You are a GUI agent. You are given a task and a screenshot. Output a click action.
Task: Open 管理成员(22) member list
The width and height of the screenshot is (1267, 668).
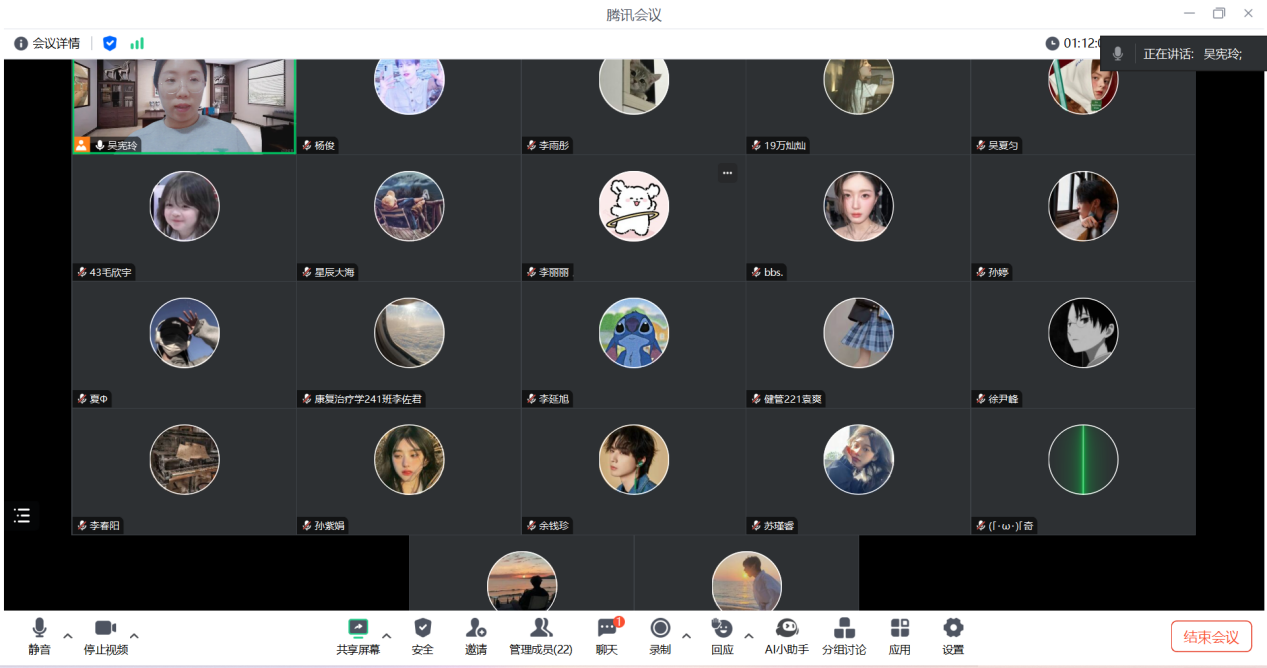coord(541,636)
